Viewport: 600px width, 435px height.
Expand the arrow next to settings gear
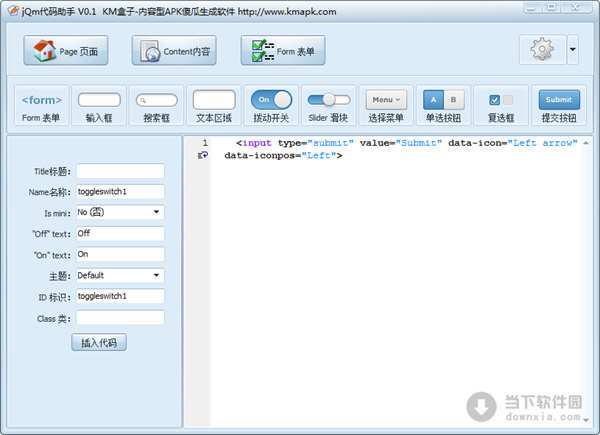tap(572, 50)
